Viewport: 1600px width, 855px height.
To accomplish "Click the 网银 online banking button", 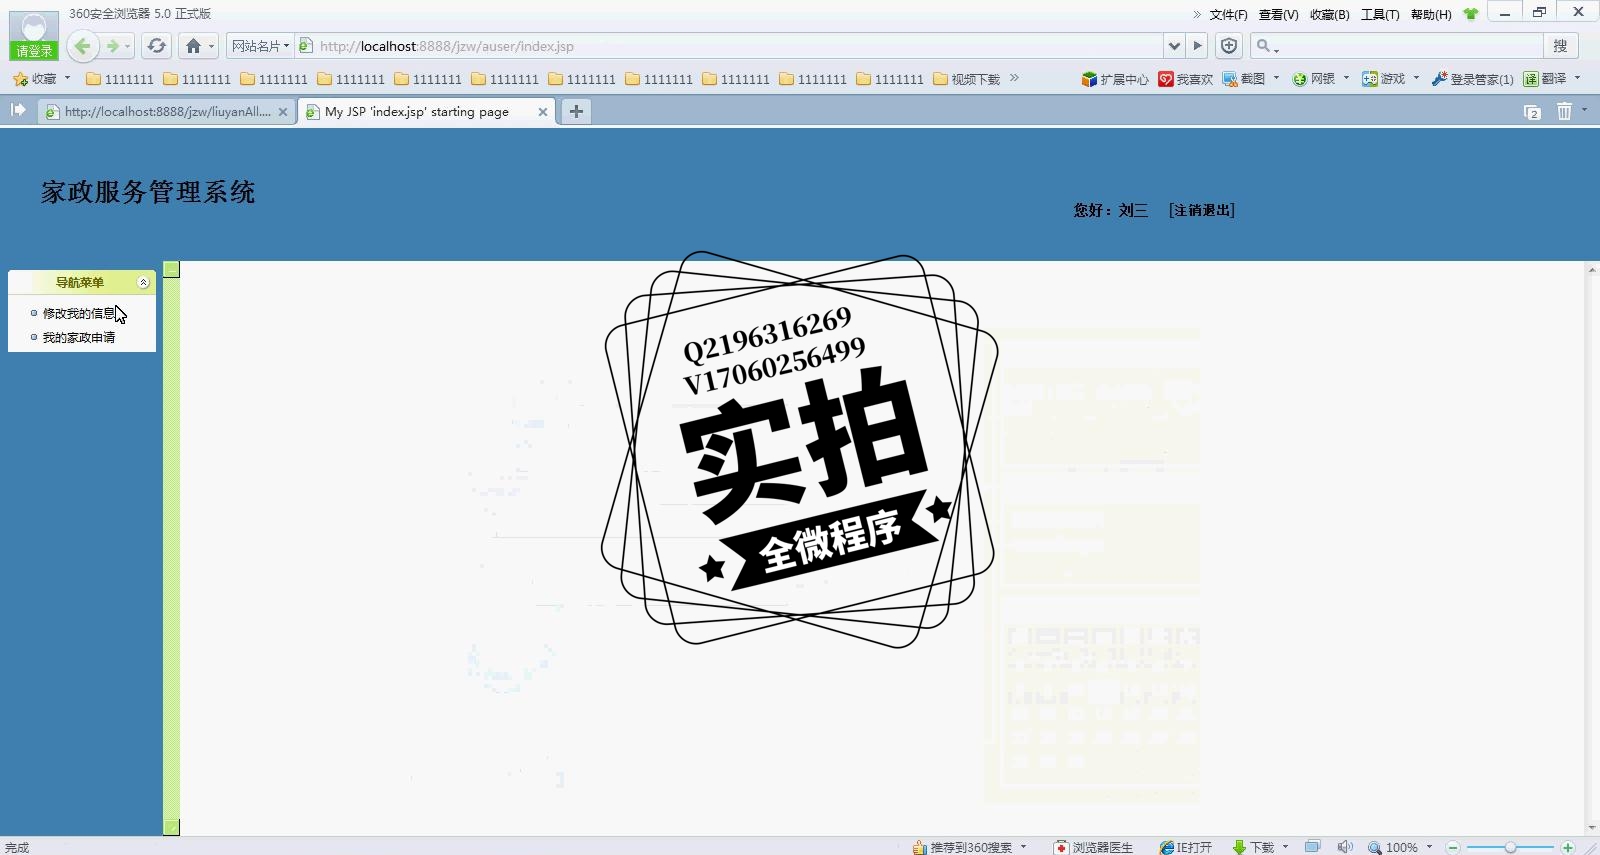I will point(1314,78).
